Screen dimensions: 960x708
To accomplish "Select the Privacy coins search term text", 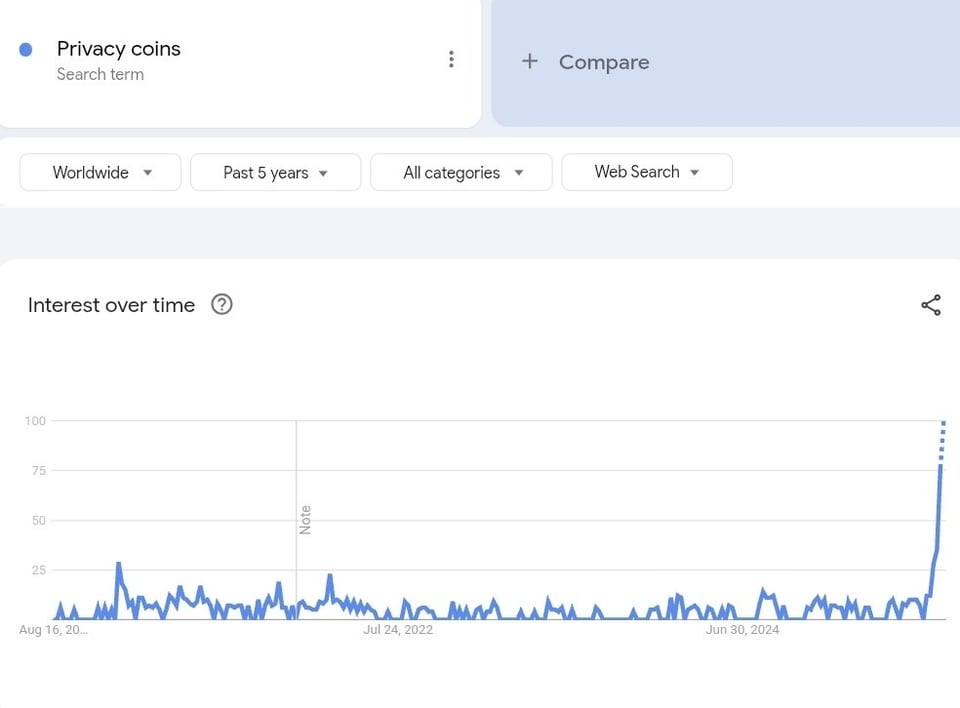I will (119, 49).
